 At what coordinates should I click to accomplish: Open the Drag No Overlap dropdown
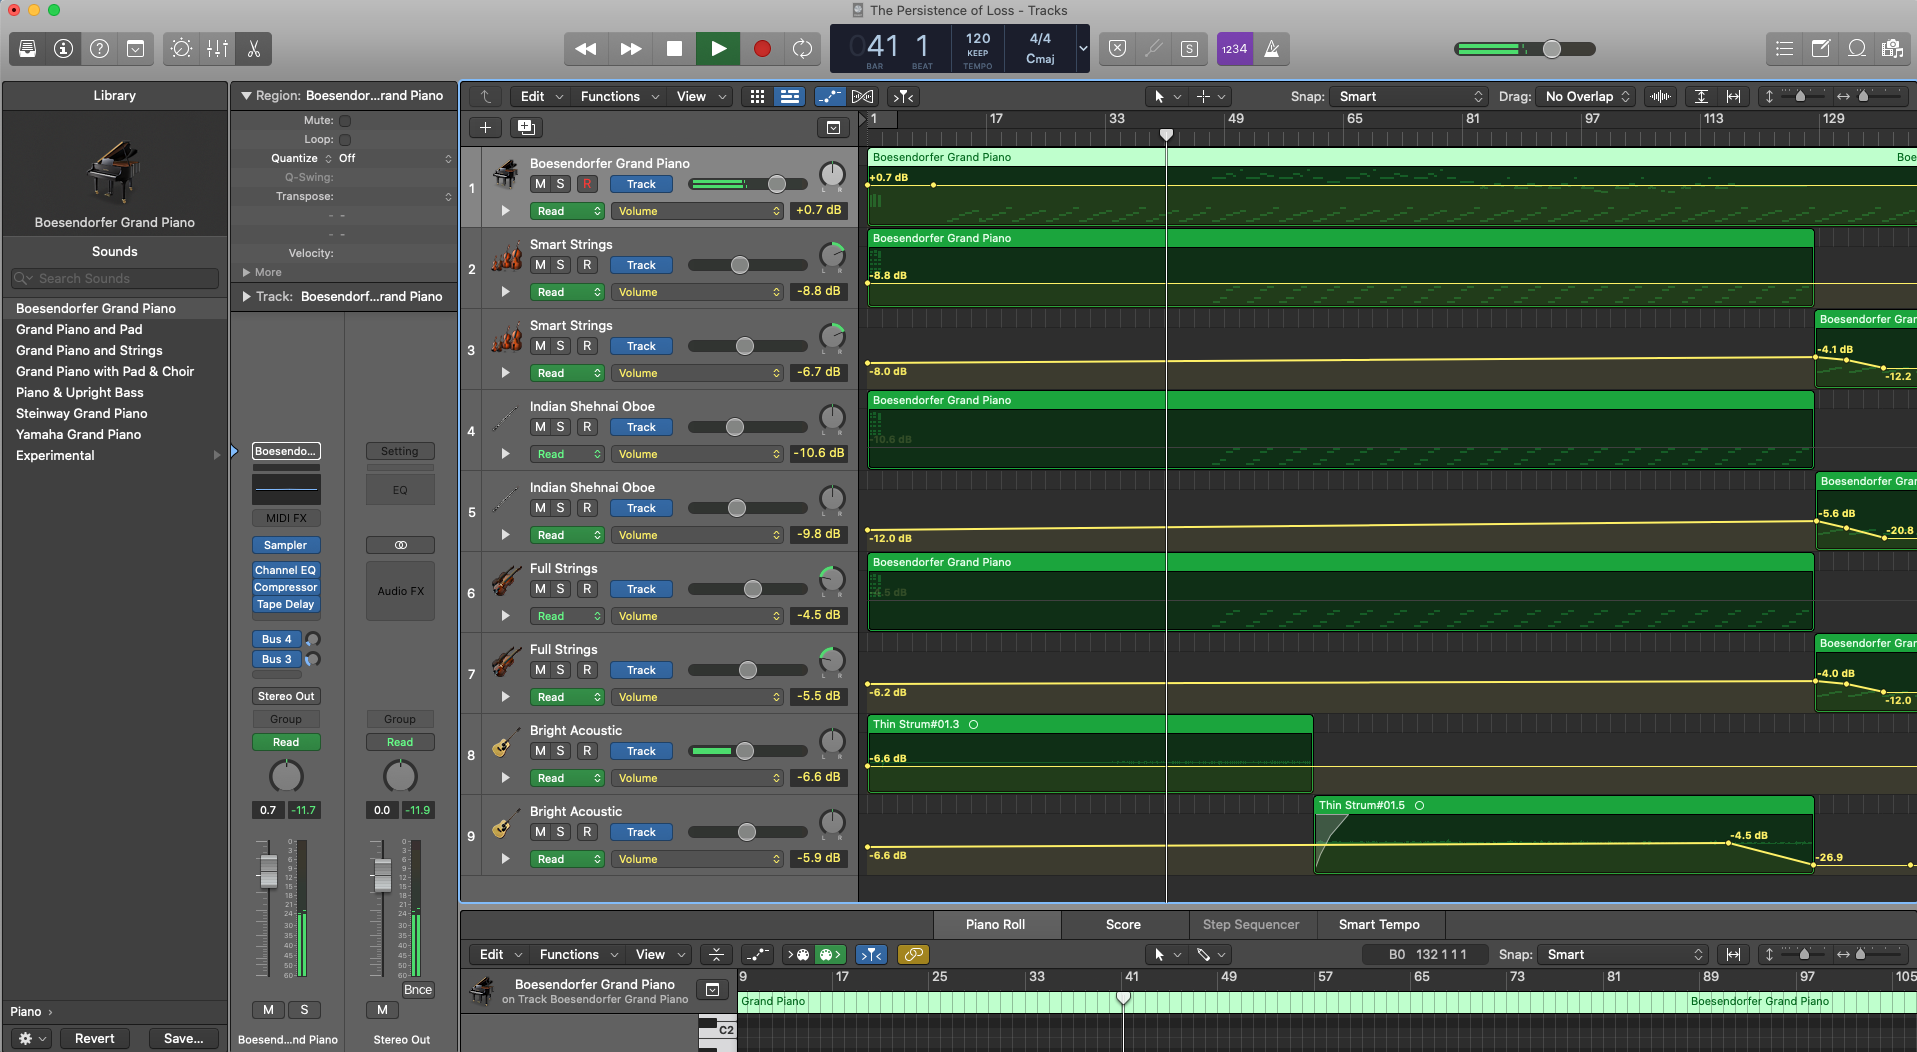(1586, 96)
